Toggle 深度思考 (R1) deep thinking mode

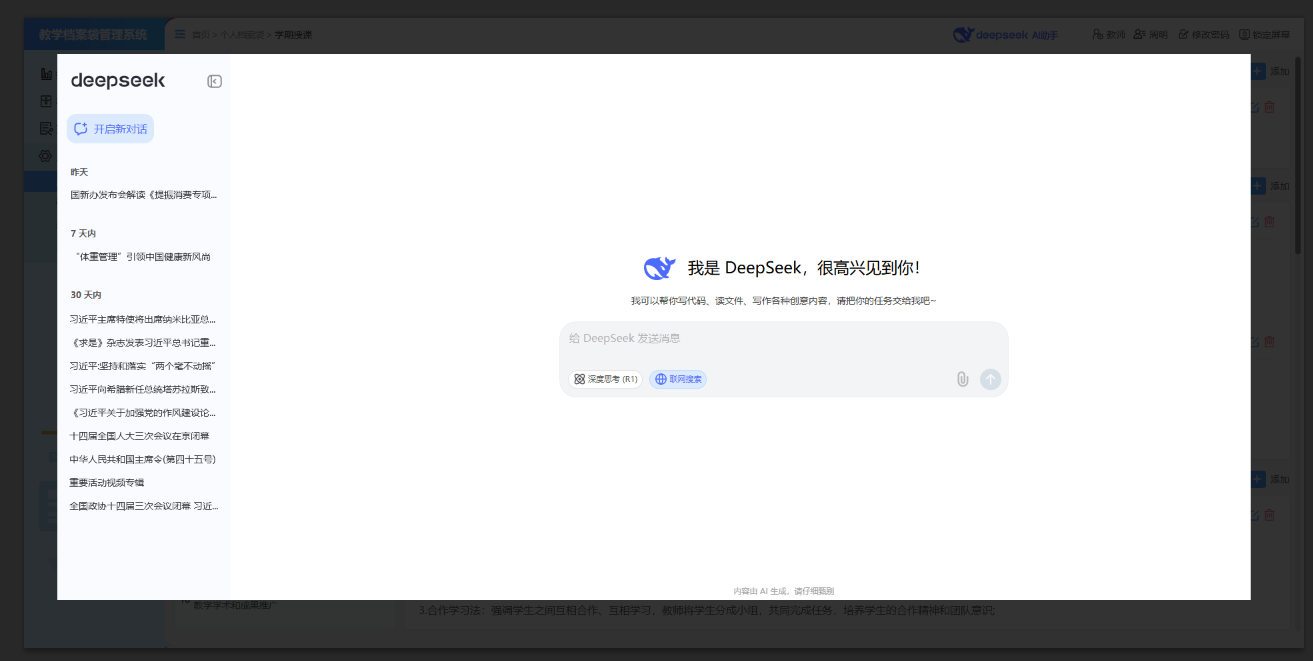click(x=605, y=379)
